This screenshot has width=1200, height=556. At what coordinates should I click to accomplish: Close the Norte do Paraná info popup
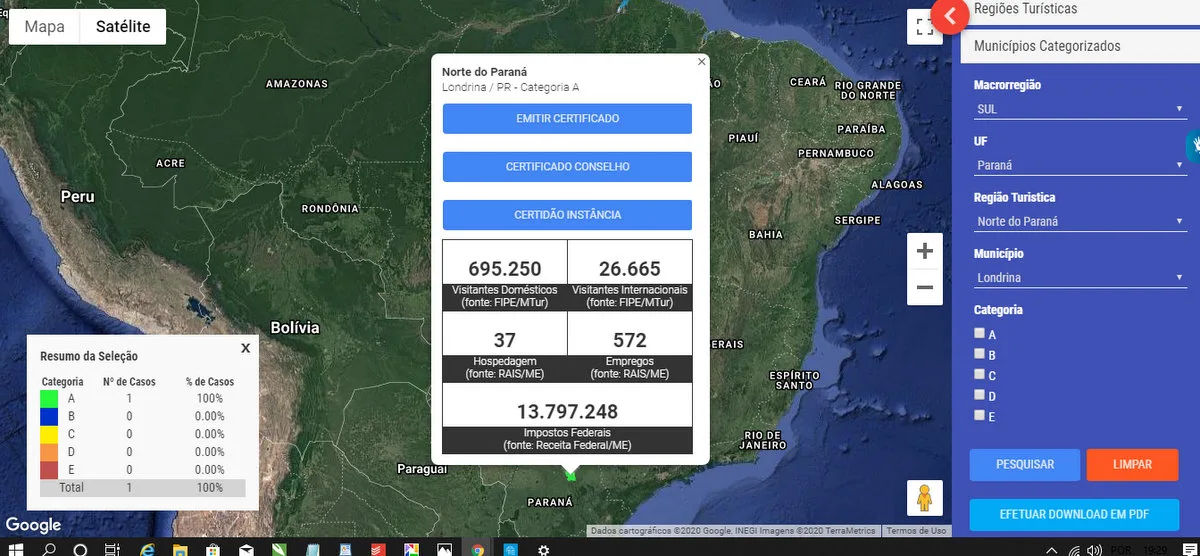click(x=701, y=61)
